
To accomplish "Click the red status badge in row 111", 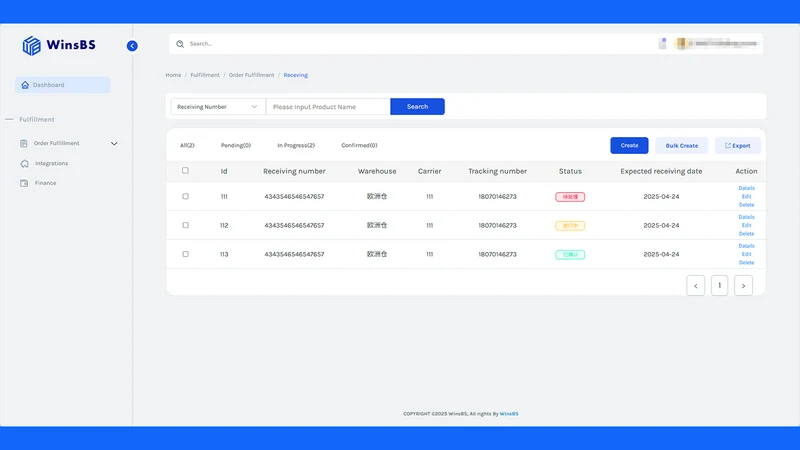I will 570,197.
